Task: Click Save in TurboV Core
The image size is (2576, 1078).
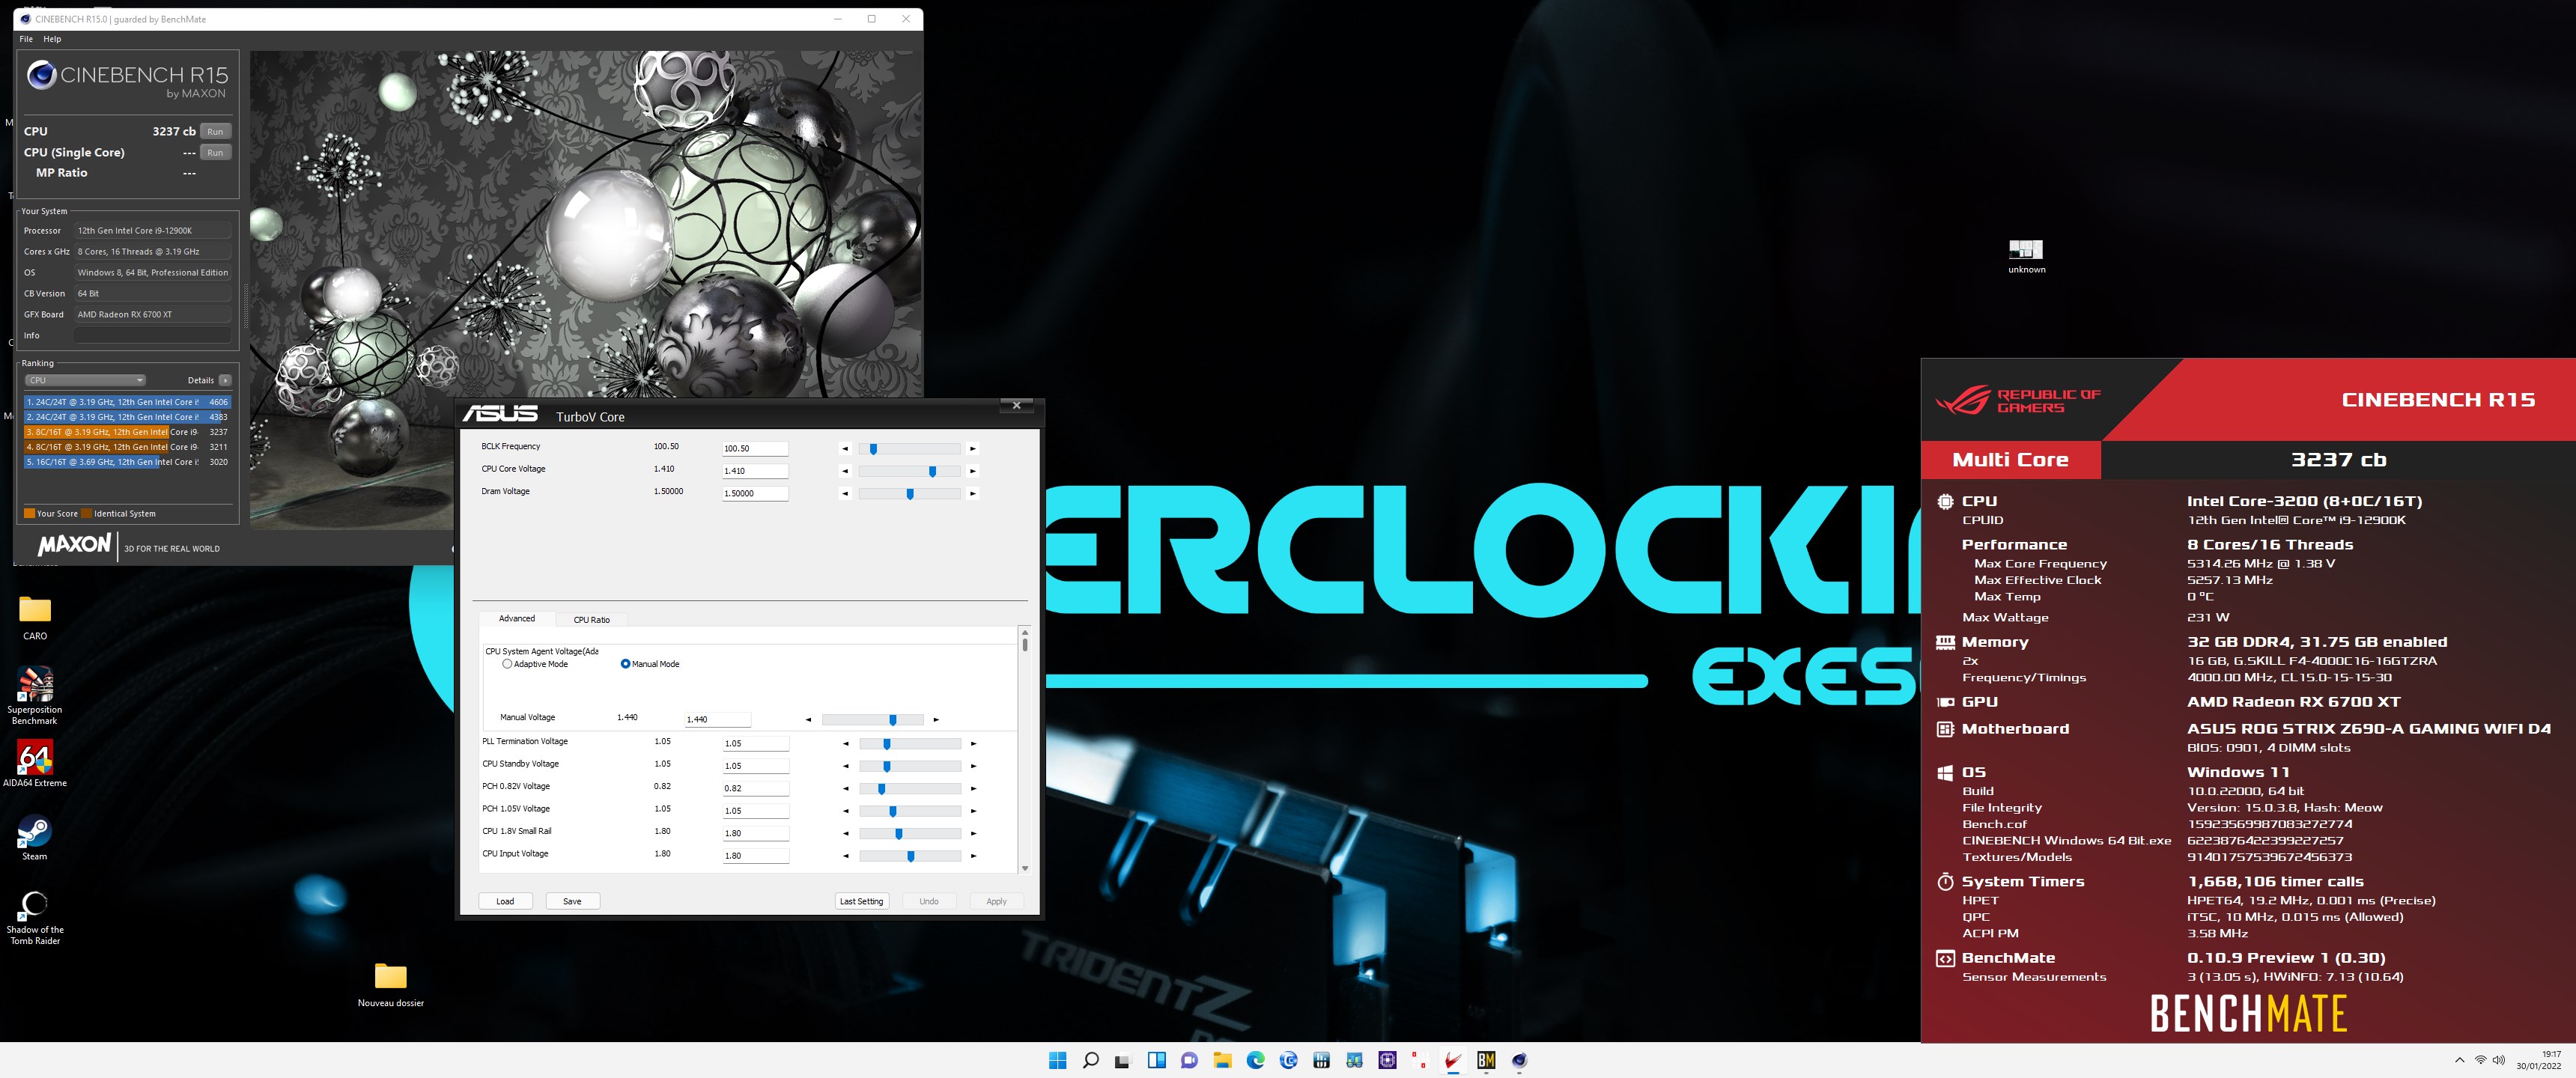Action: pos(572,901)
